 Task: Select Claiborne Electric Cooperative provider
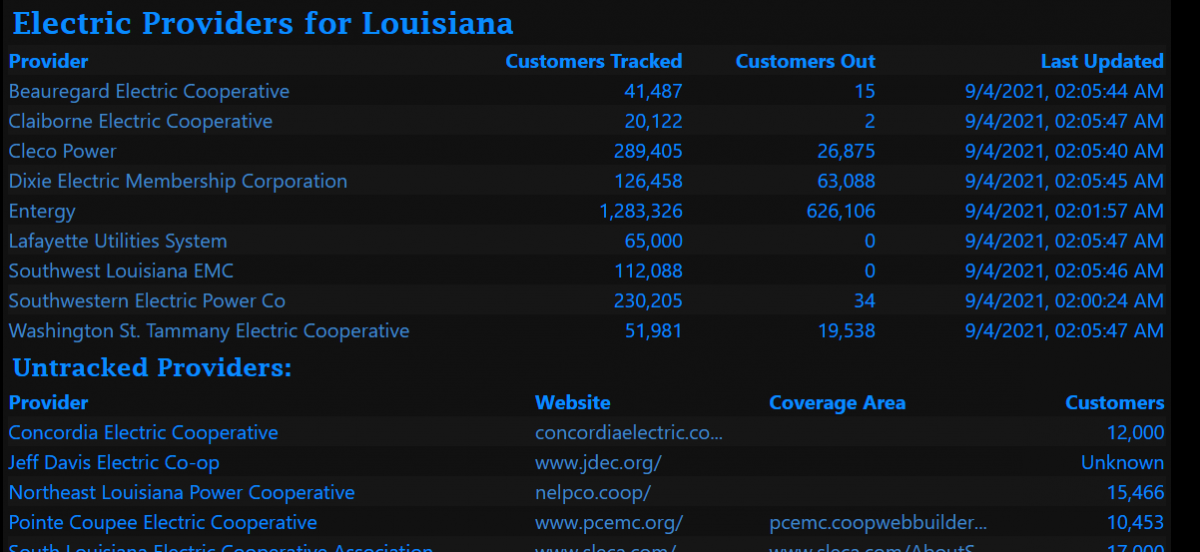[x=140, y=121]
